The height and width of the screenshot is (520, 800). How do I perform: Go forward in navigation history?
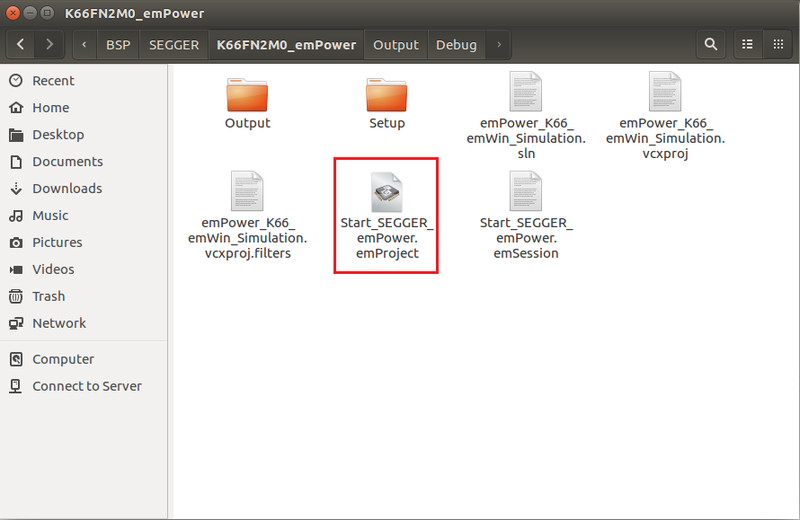[50, 45]
